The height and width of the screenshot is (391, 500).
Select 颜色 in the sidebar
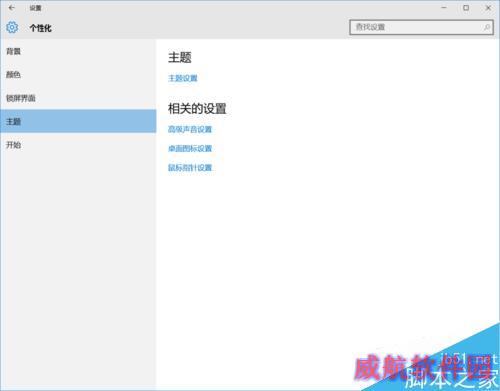pyautogui.click(x=78, y=75)
